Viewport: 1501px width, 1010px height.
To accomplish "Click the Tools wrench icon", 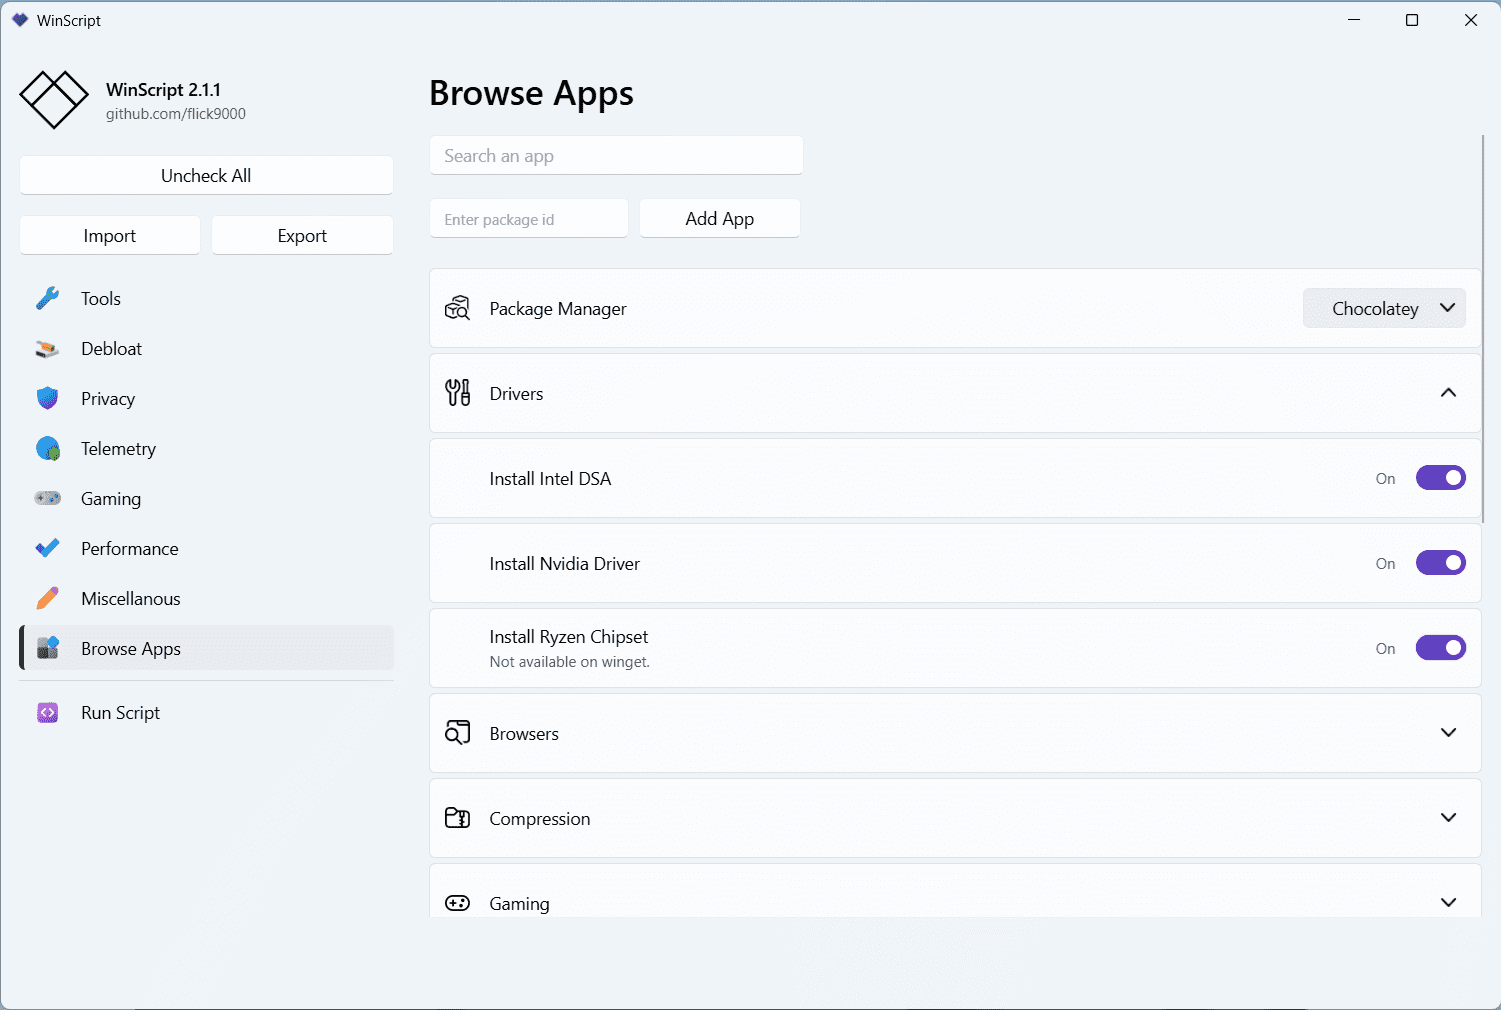I will point(47,299).
